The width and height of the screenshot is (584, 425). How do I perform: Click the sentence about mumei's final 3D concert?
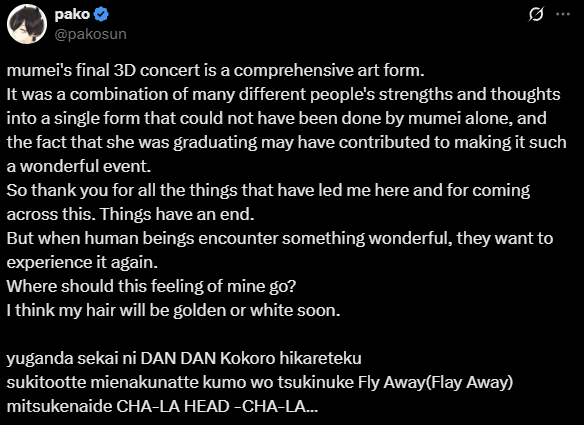pos(216,71)
